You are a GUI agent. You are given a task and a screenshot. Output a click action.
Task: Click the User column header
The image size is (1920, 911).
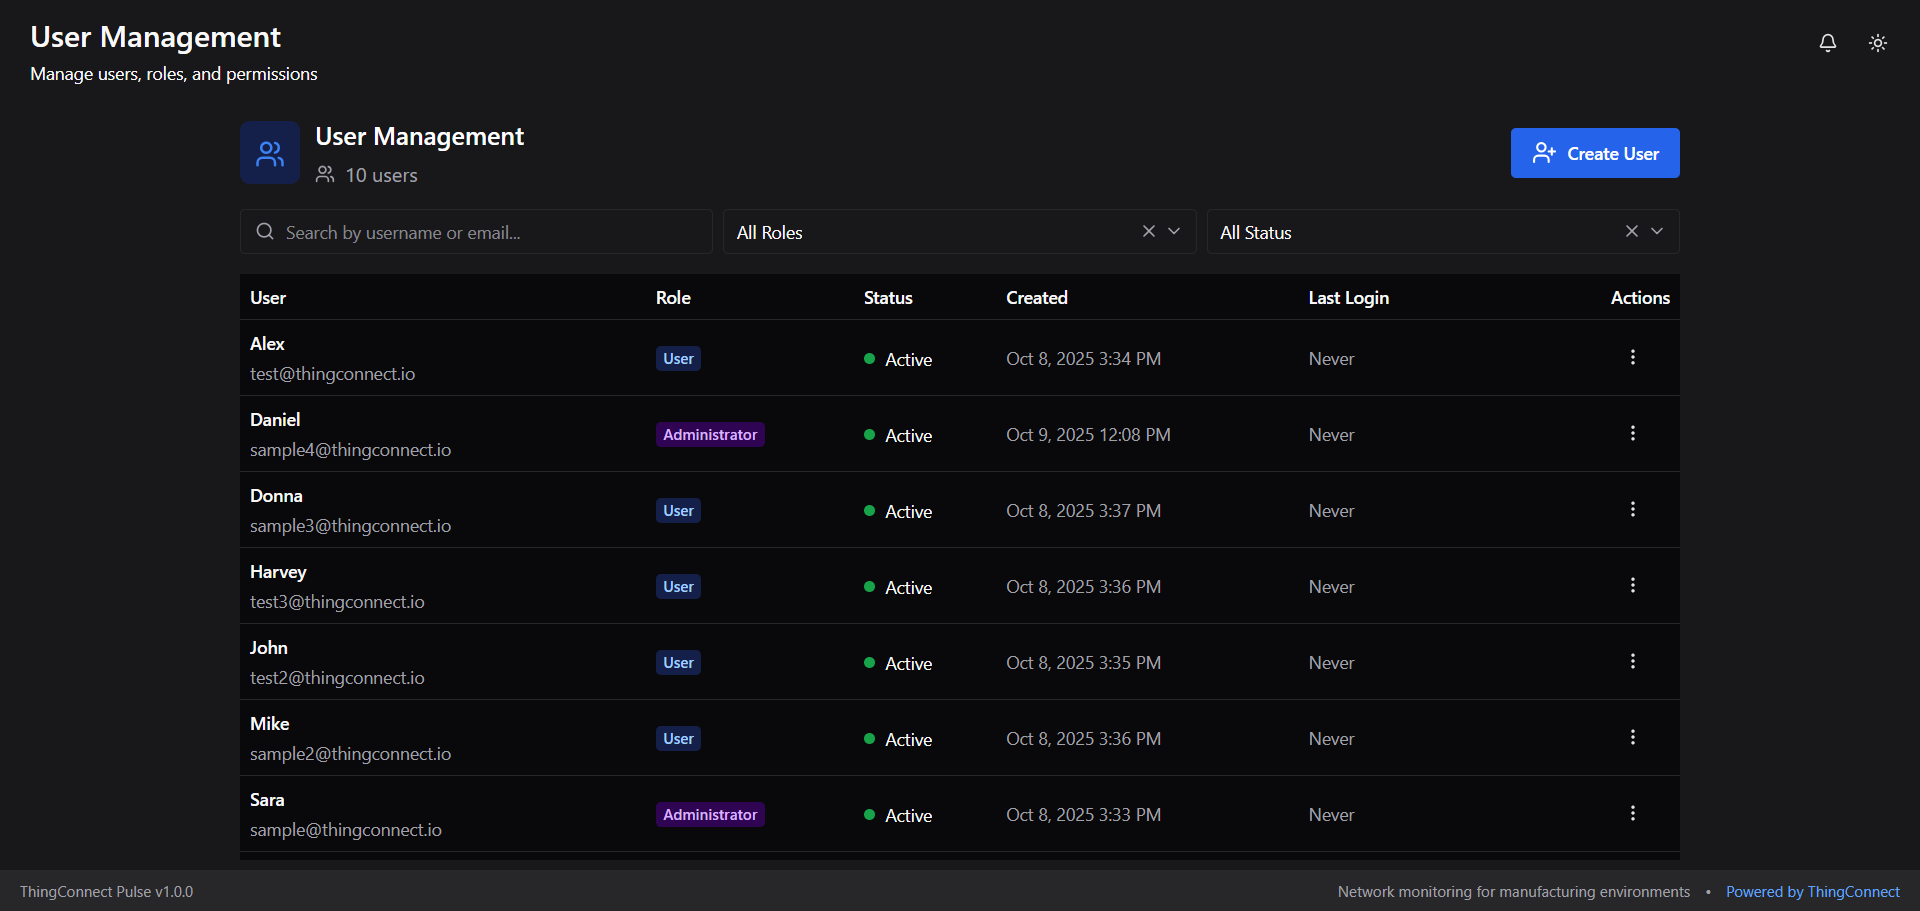(x=268, y=298)
